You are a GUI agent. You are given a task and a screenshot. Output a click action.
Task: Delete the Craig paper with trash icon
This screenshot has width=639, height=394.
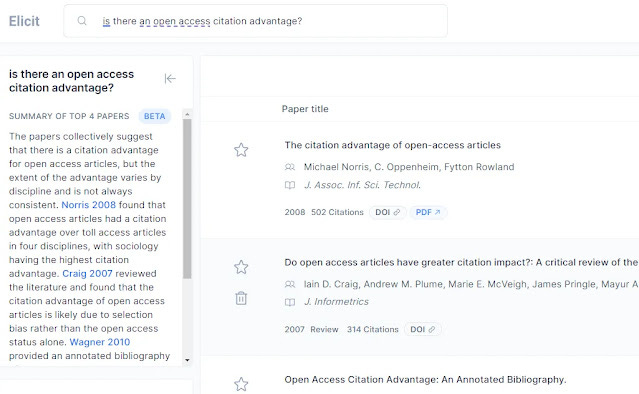241,298
